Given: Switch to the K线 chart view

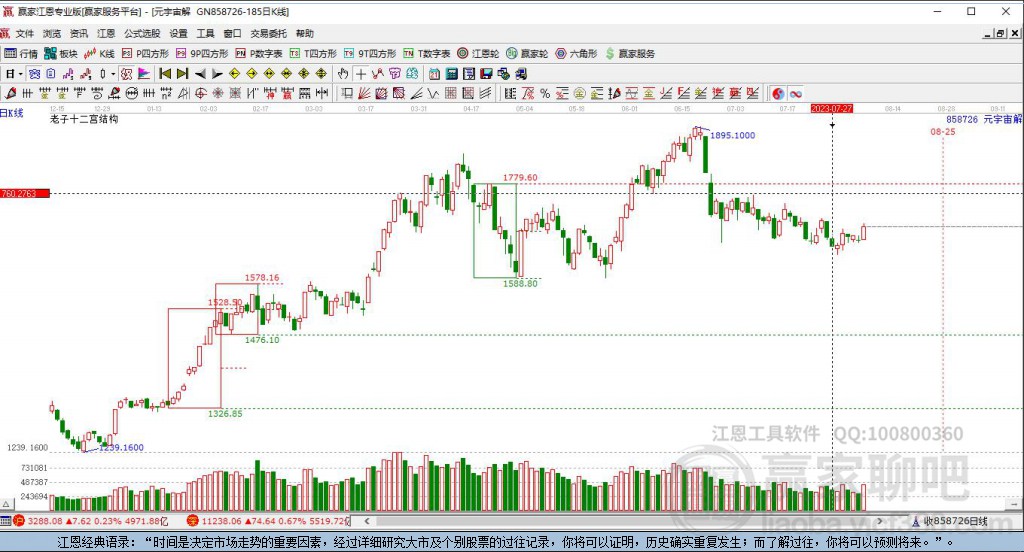Looking at the screenshot, I should 99,54.
